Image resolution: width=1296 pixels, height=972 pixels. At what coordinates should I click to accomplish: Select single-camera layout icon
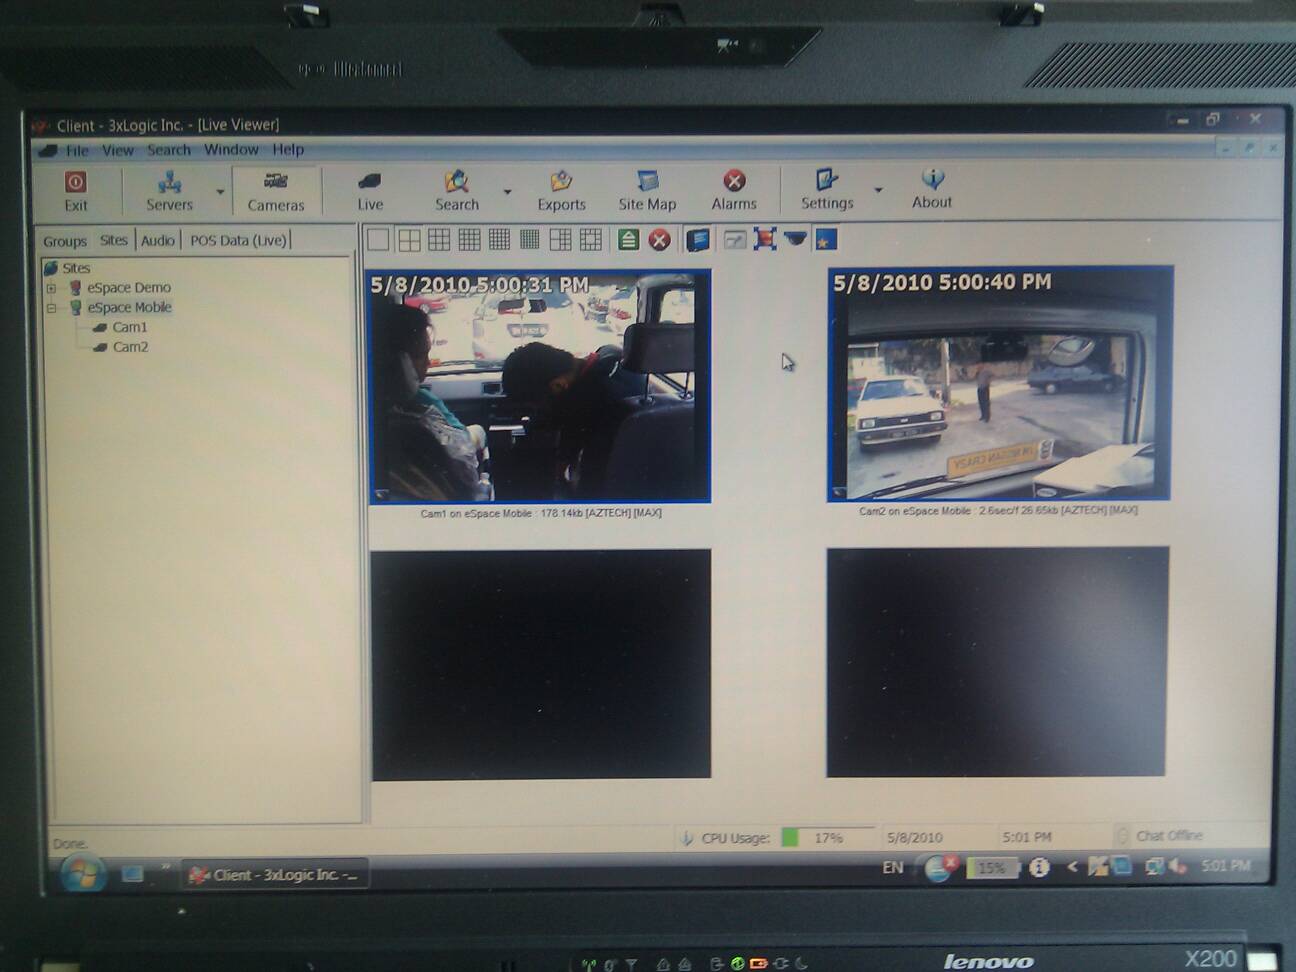(x=378, y=239)
